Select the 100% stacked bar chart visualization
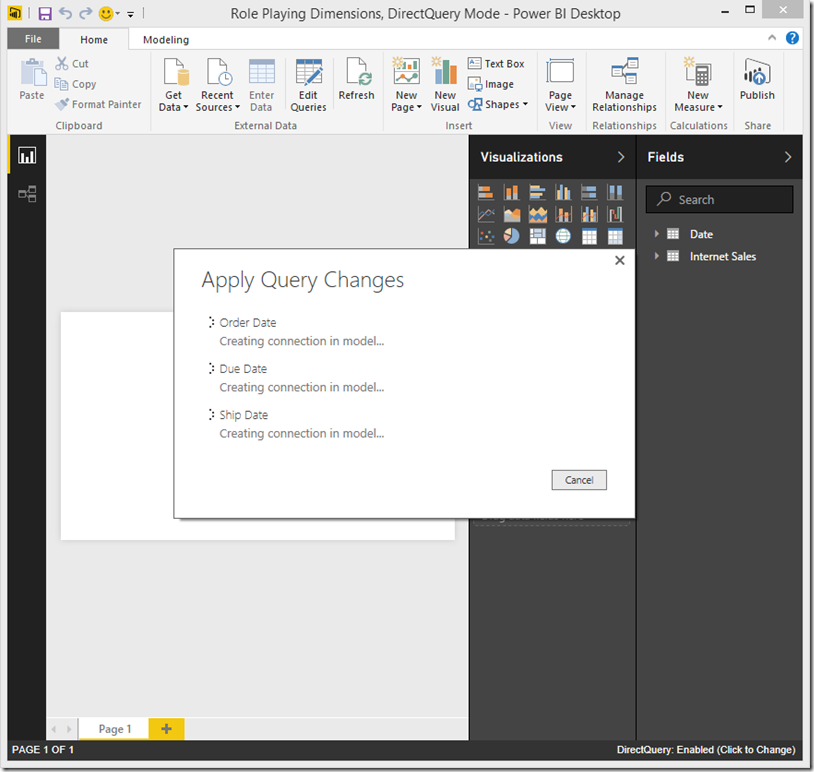 click(589, 193)
